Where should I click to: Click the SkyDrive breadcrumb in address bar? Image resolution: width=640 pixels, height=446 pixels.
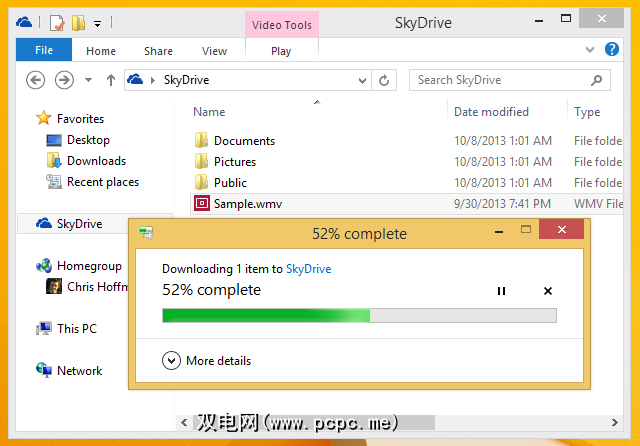click(187, 80)
